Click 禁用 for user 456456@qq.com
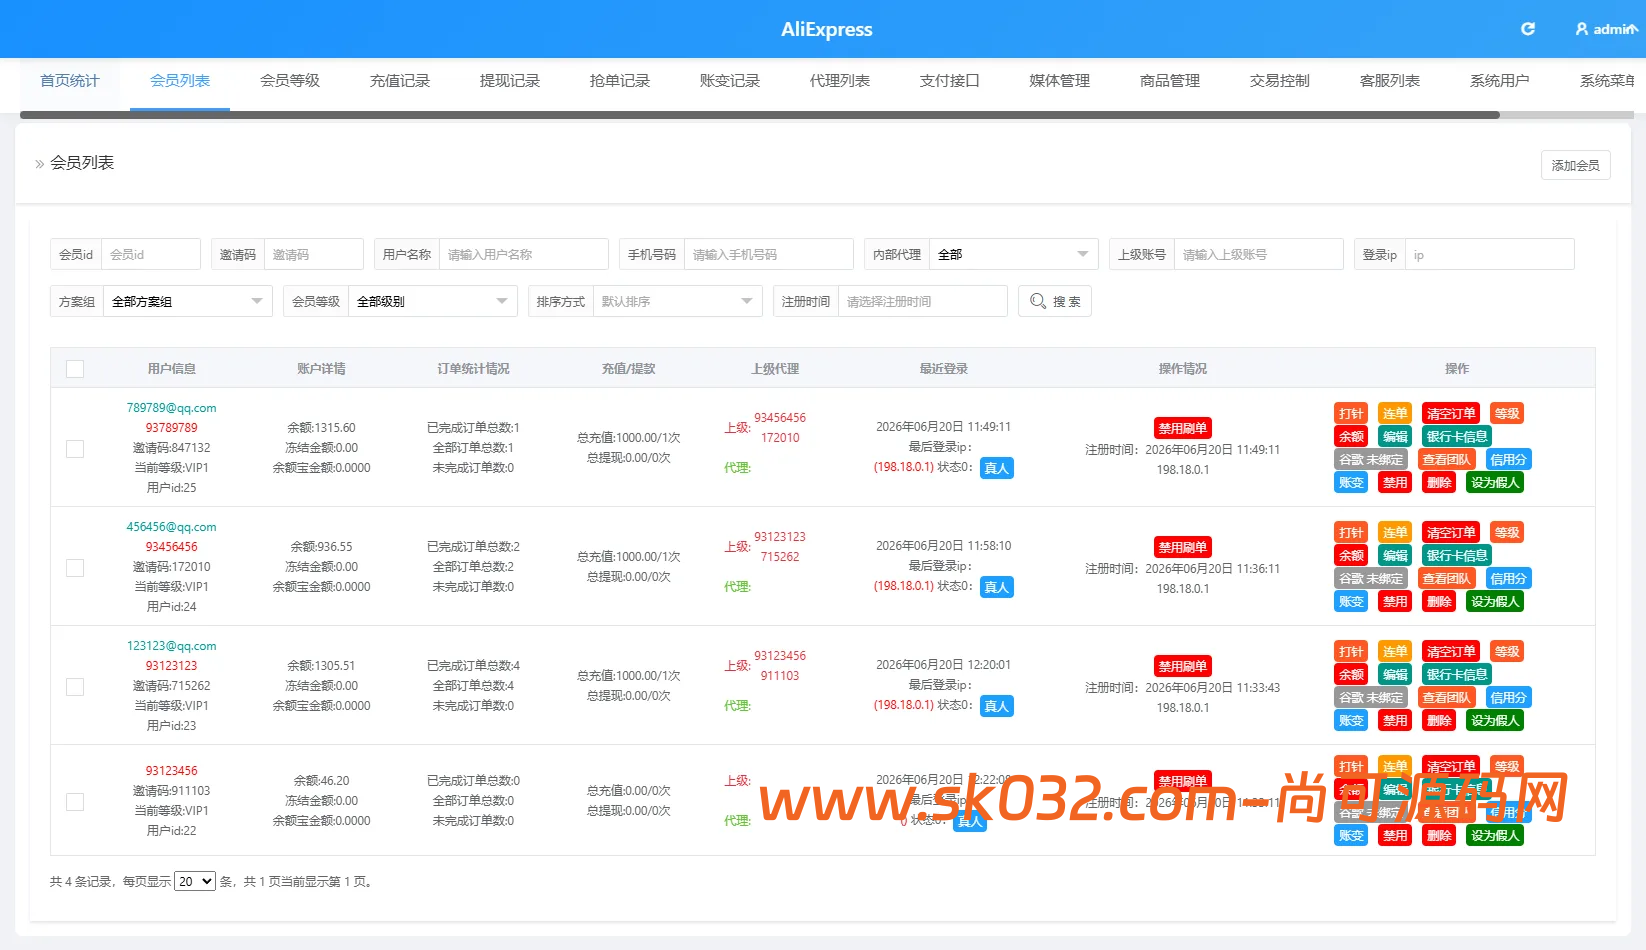Image resolution: width=1646 pixels, height=950 pixels. point(1395,602)
